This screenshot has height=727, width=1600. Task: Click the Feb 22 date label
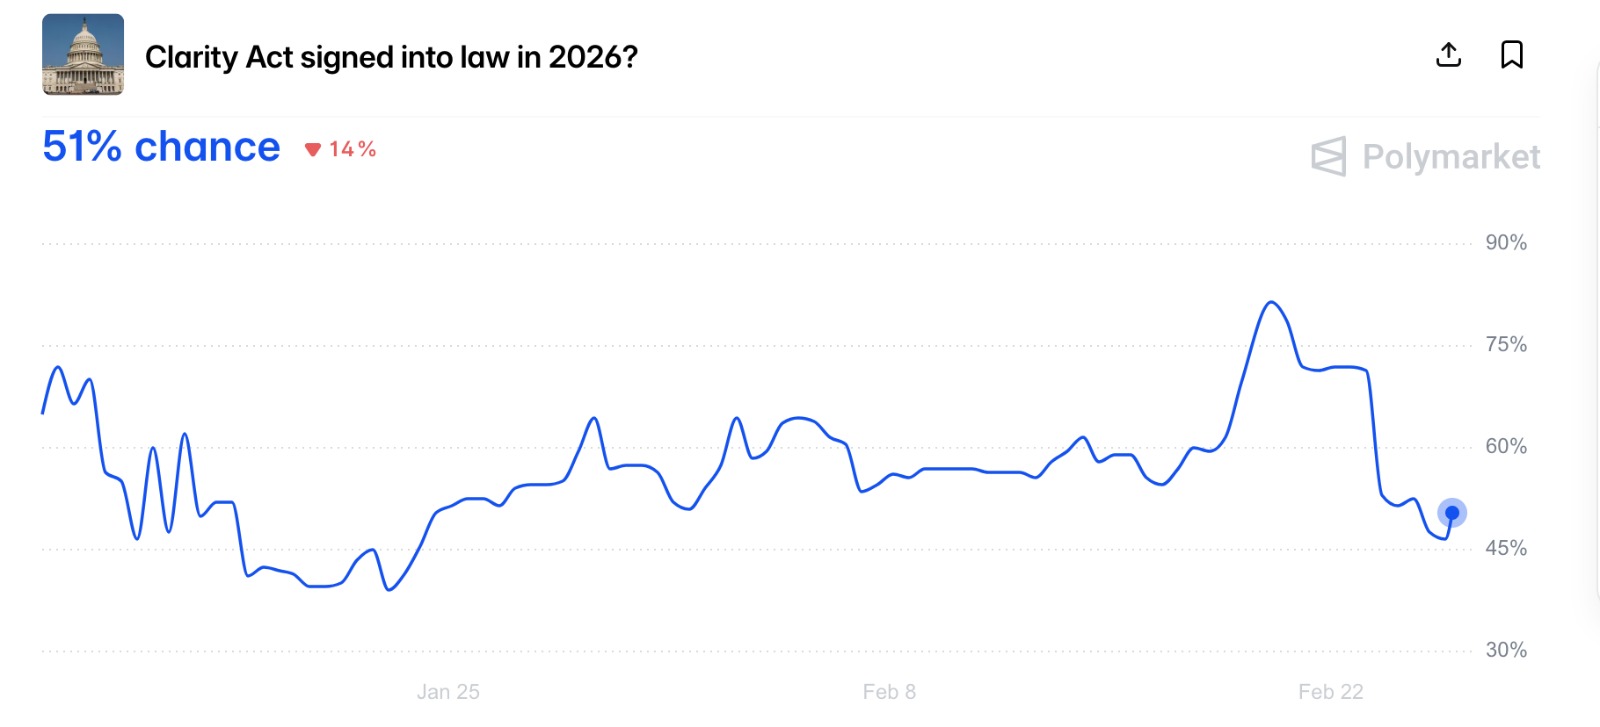pos(1330,691)
